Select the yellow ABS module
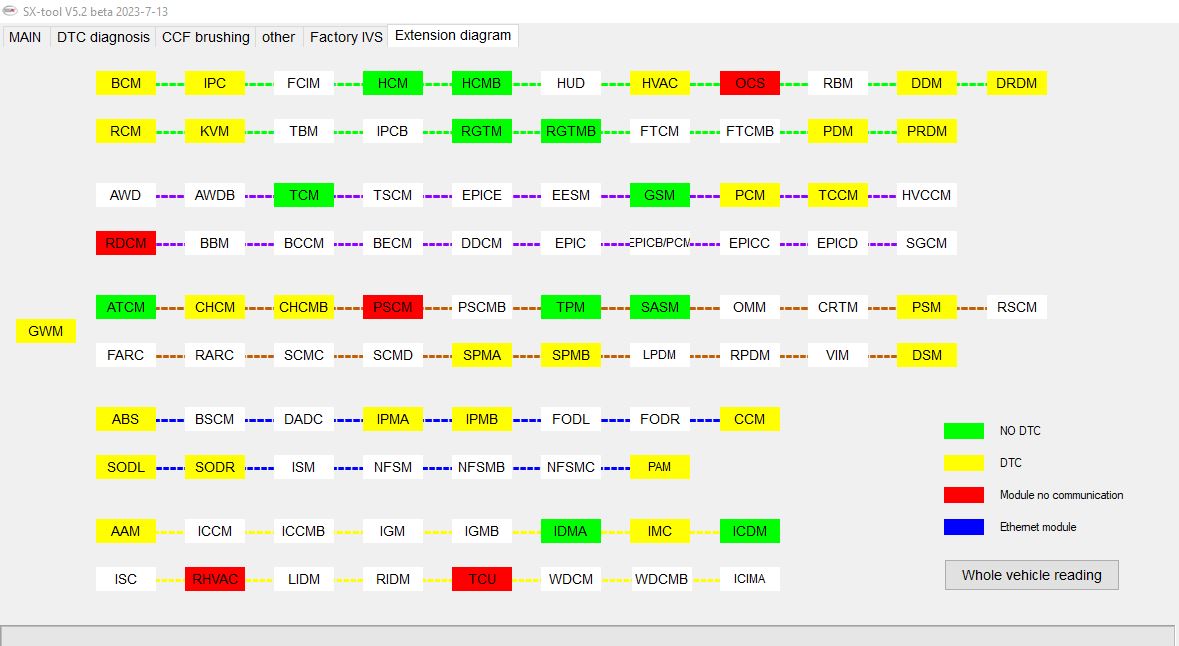Viewport: 1179px width, 646px height. pos(126,419)
